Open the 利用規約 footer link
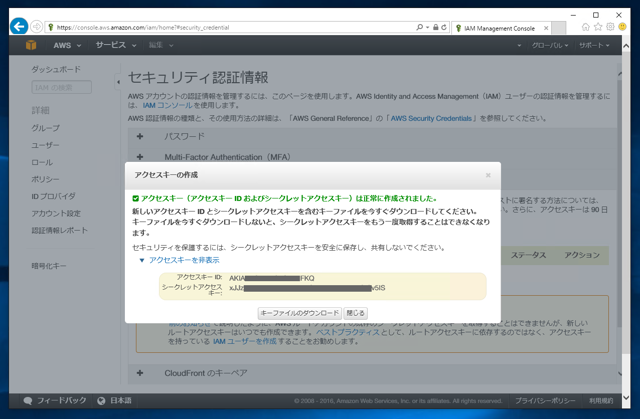Viewport: 640px width, 419px height. pyautogui.click(x=601, y=401)
